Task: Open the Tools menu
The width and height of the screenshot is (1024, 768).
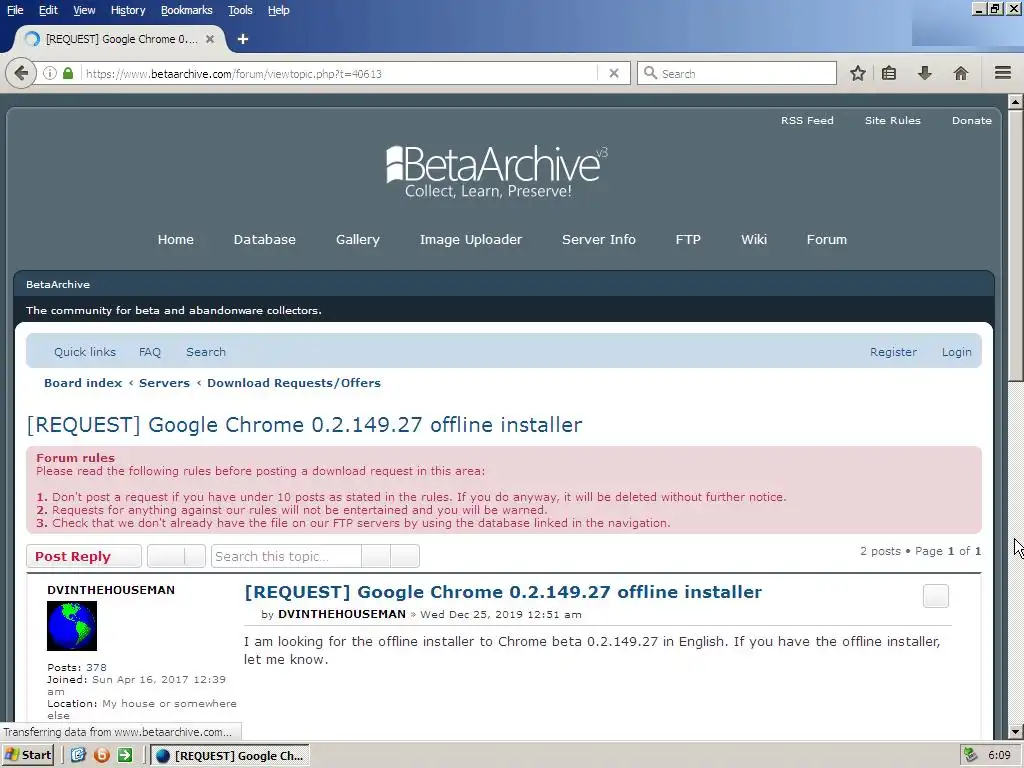Action: tap(240, 10)
